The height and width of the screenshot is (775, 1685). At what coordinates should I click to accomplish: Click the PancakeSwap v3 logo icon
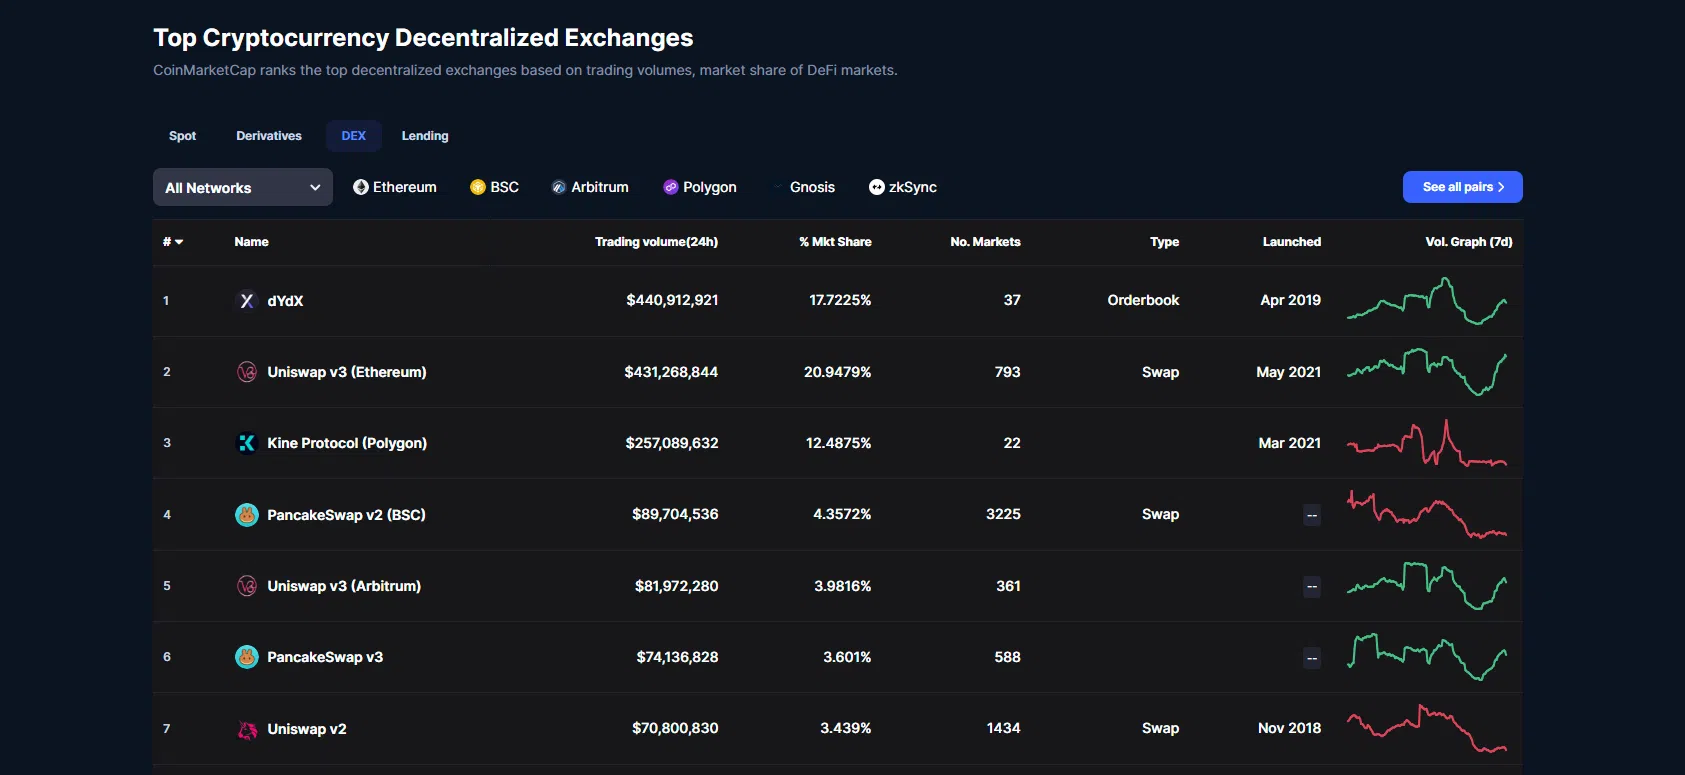[247, 657]
